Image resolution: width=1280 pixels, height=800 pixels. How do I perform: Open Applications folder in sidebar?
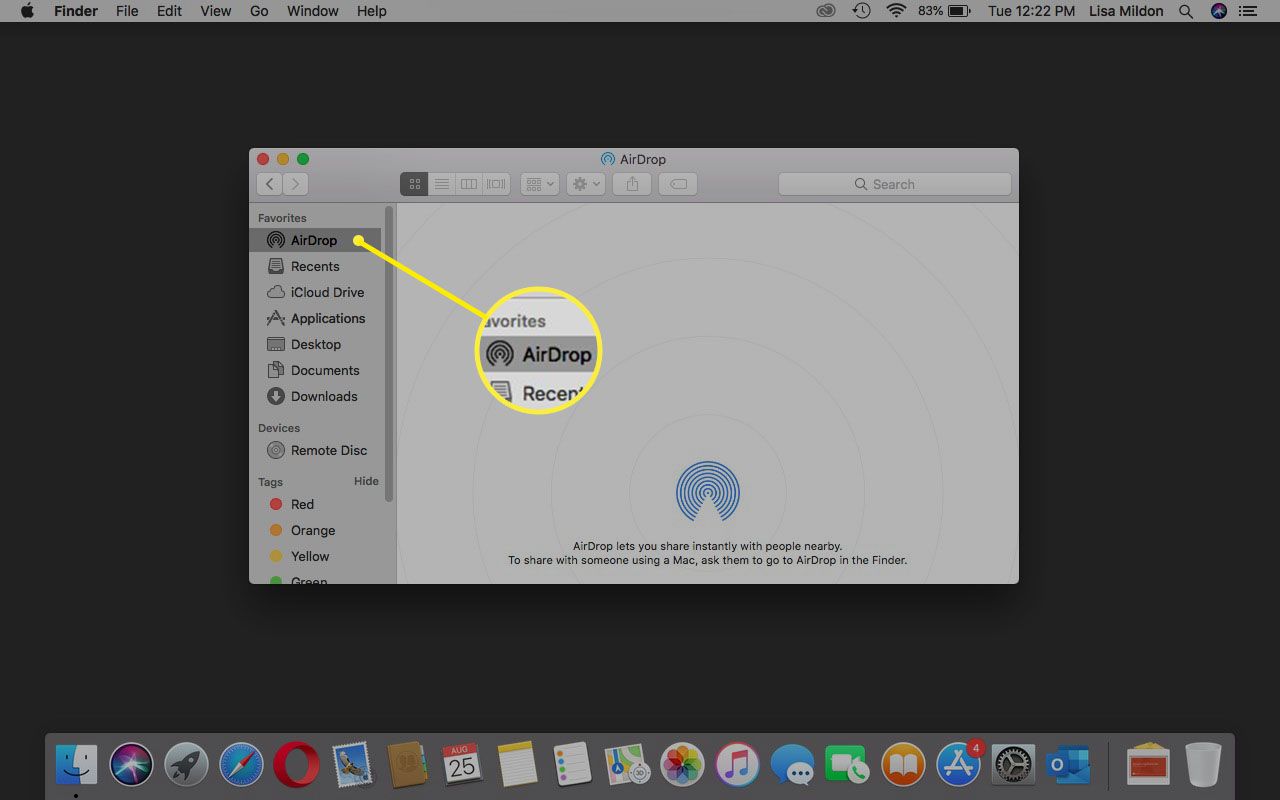[x=315, y=318]
